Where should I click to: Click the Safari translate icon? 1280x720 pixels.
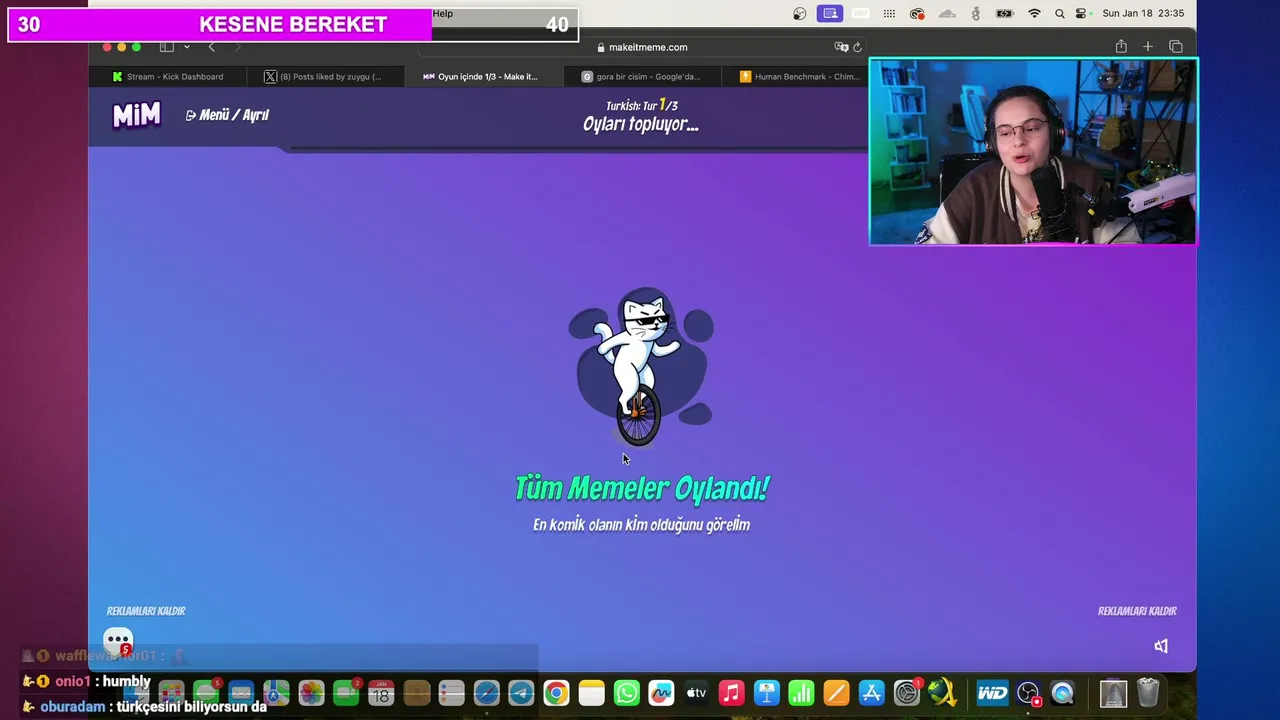tap(841, 47)
